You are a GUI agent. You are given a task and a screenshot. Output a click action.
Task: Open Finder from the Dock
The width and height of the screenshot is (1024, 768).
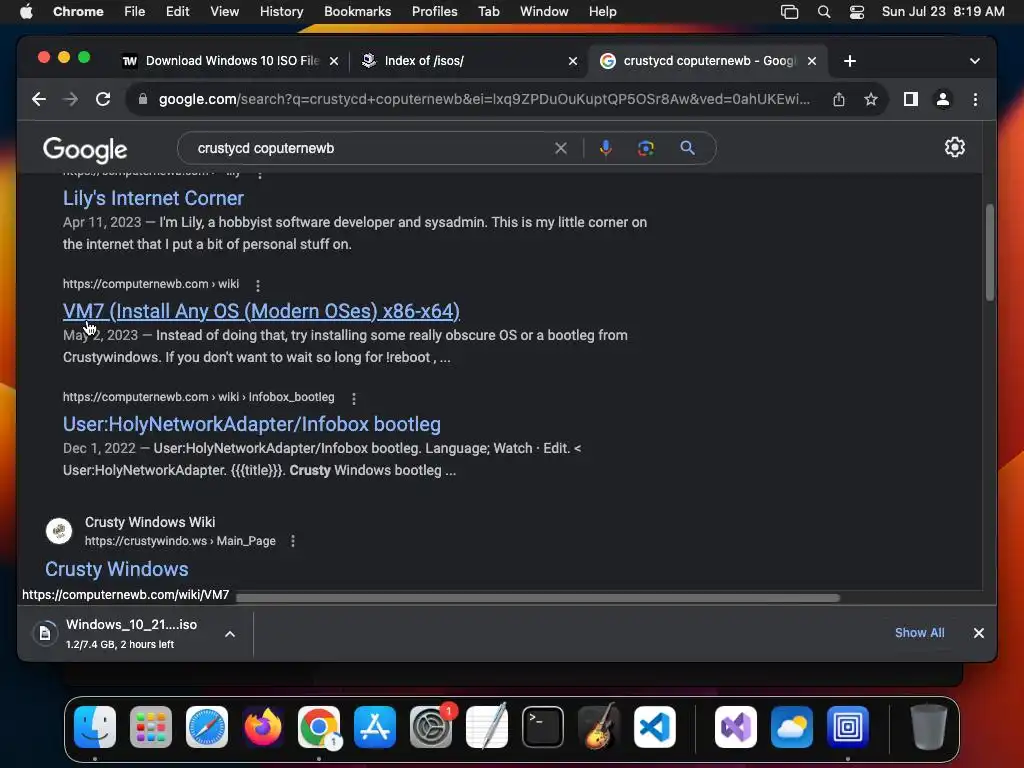pyautogui.click(x=95, y=727)
